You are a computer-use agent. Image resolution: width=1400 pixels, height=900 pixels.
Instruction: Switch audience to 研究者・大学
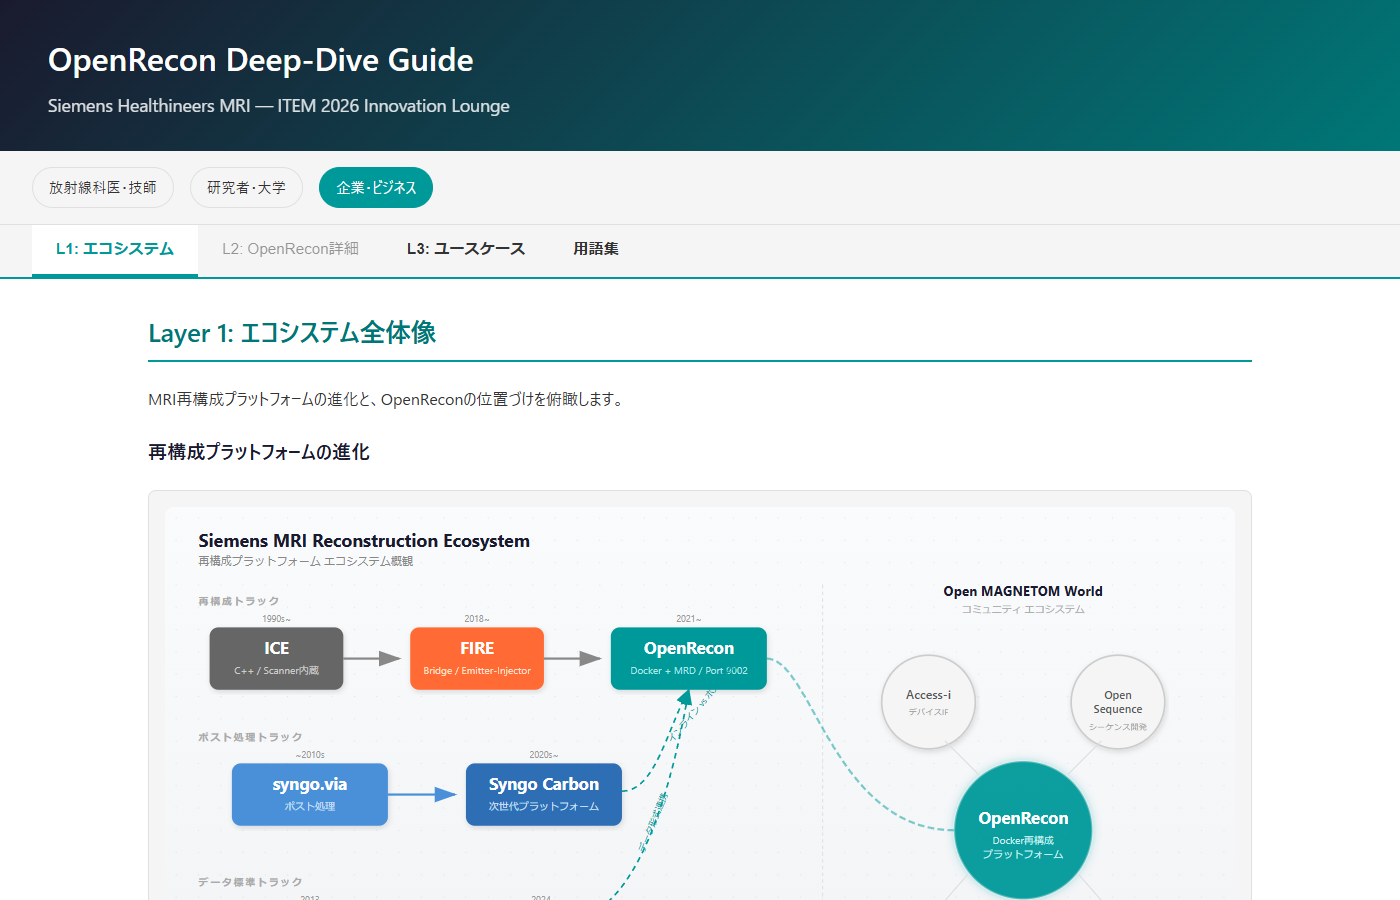pos(246,188)
